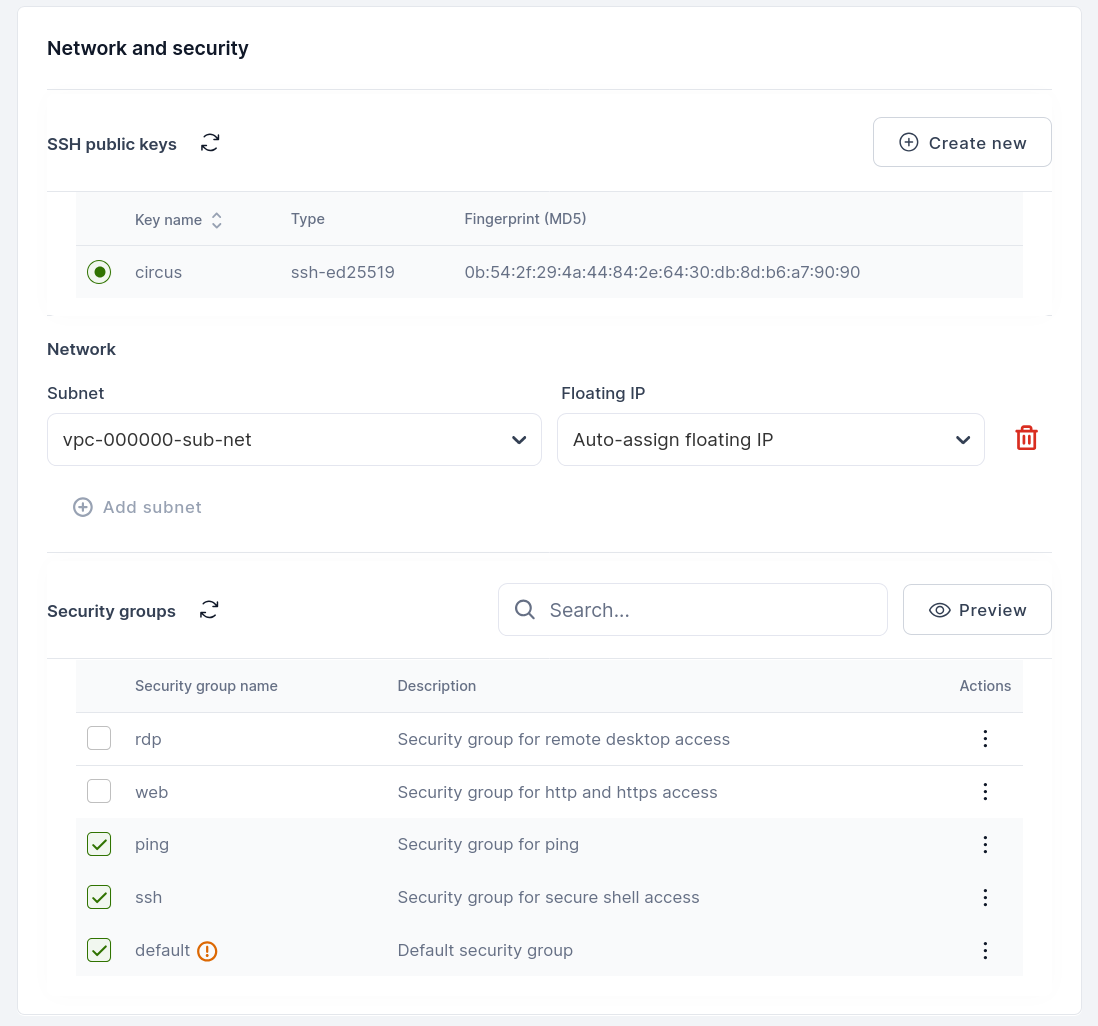Enable the rdp security group checkbox
This screenshot has width=1098, height=1026.
(x=99, y=739)
